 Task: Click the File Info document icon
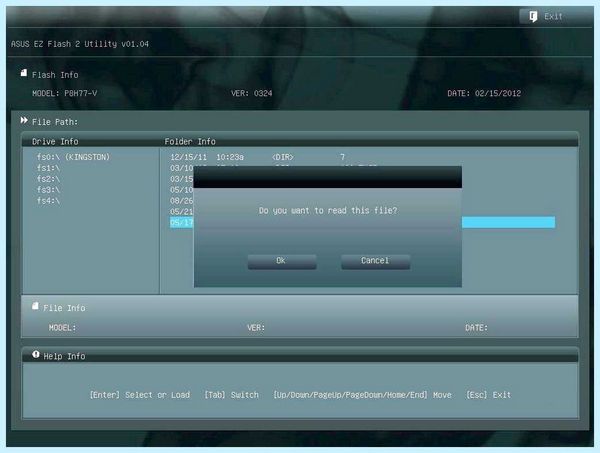pos(35,306)
